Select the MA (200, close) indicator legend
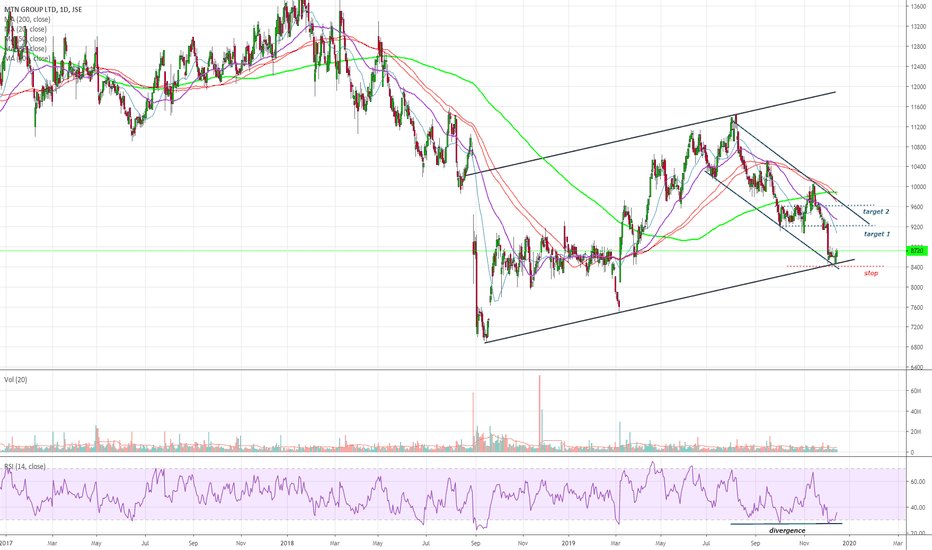Screen dimensions: 932x550 click(27, 20)
